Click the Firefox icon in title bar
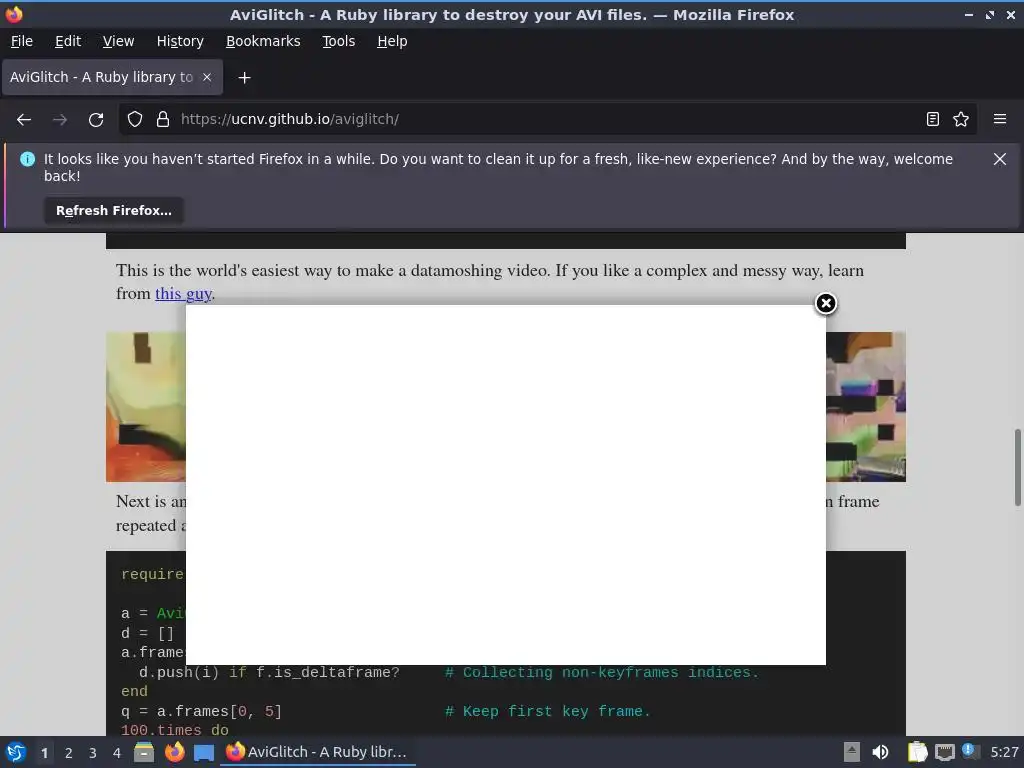1024x768 pixels. 14,14
